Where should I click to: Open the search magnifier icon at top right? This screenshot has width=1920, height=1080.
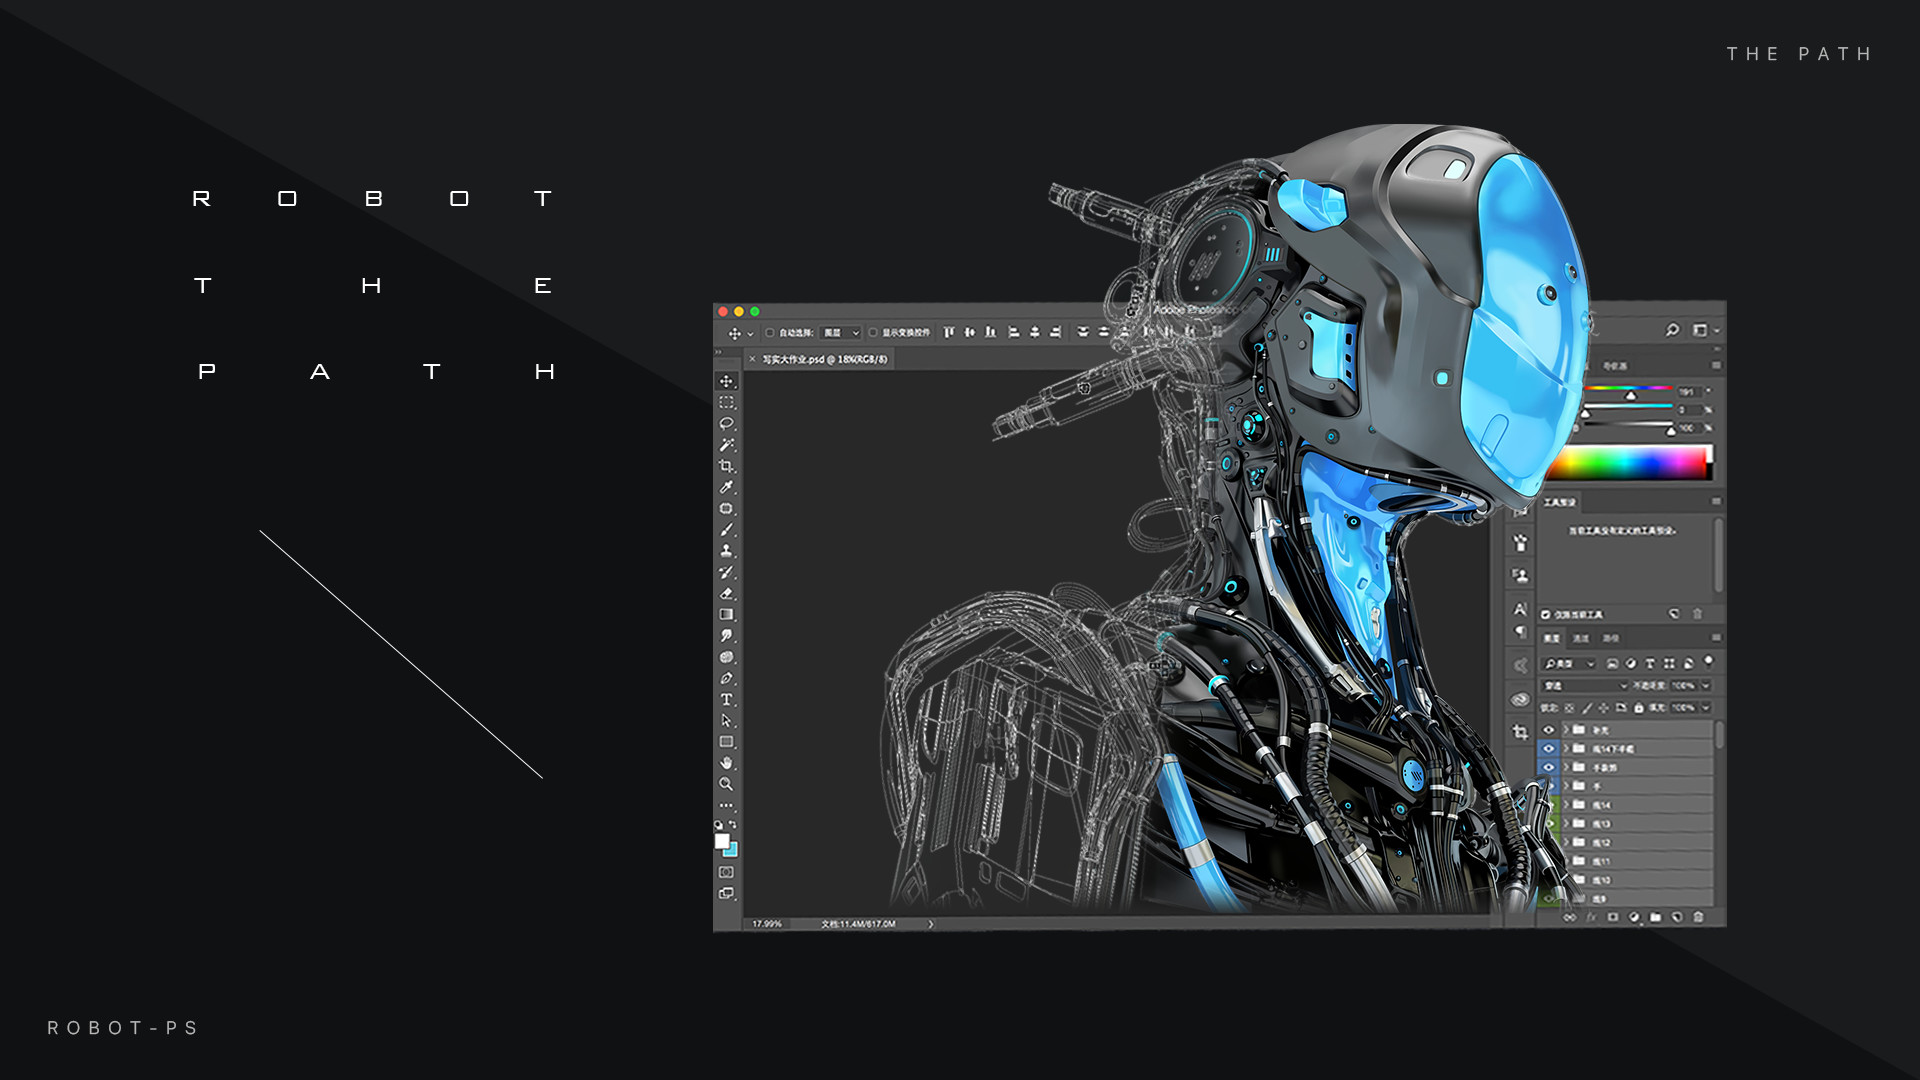click(x=1672, y=330)
